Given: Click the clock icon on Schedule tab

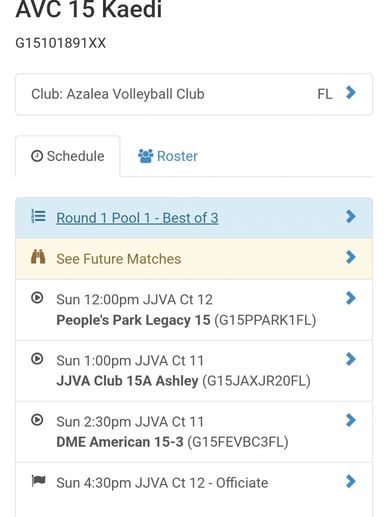Looking at the screenshot, I should (37, 156).
